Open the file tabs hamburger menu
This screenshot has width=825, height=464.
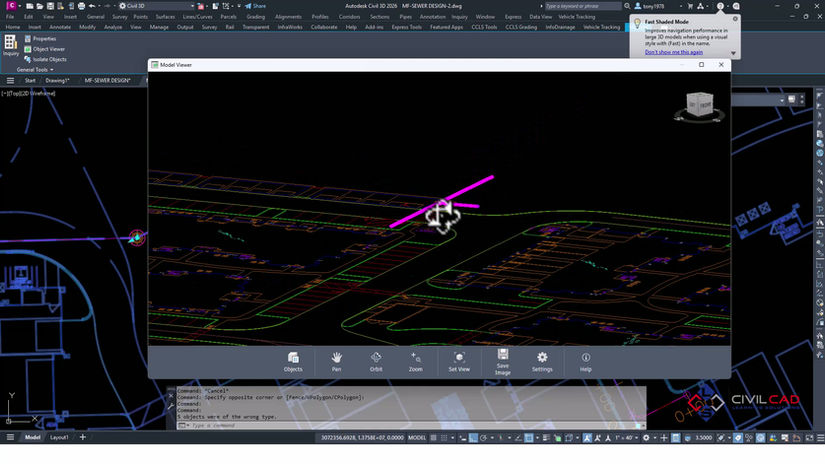pos(10,80)
